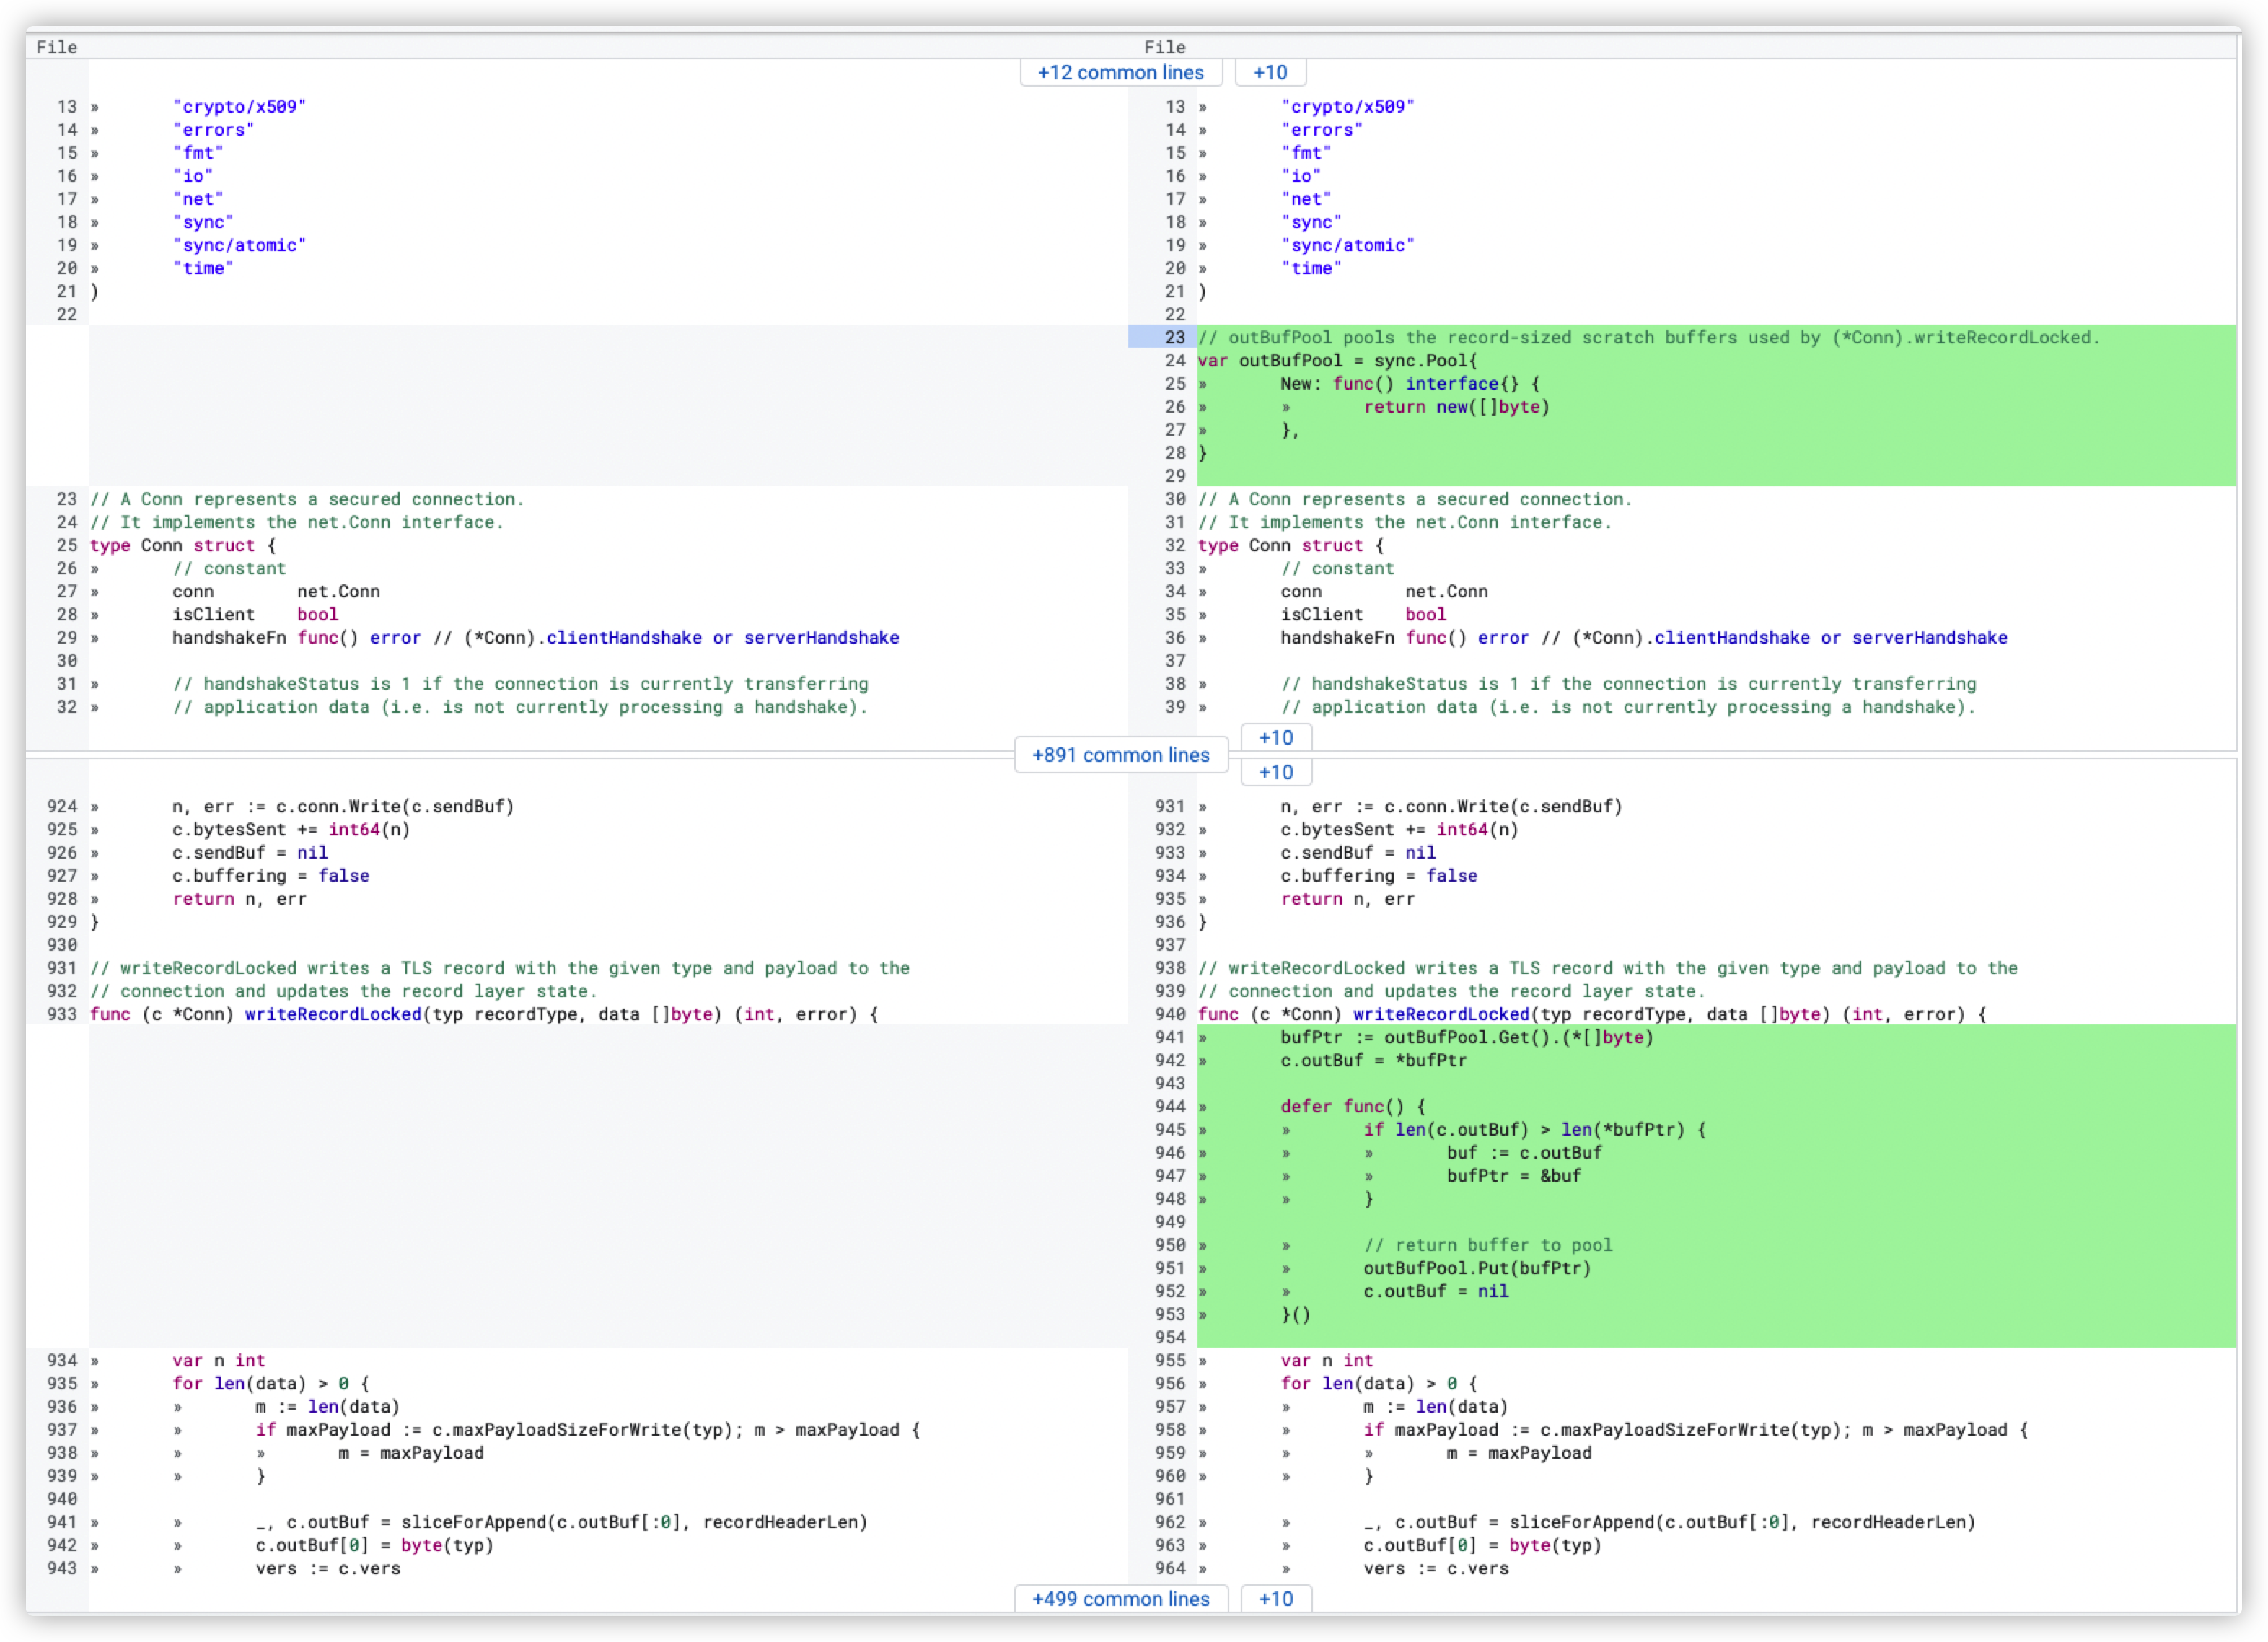Image resolution: width=2268 pixels, height=1642 pixels.
Task: Click line number 26 beside return new([]byte)
Action: (x=1175, y=406)
